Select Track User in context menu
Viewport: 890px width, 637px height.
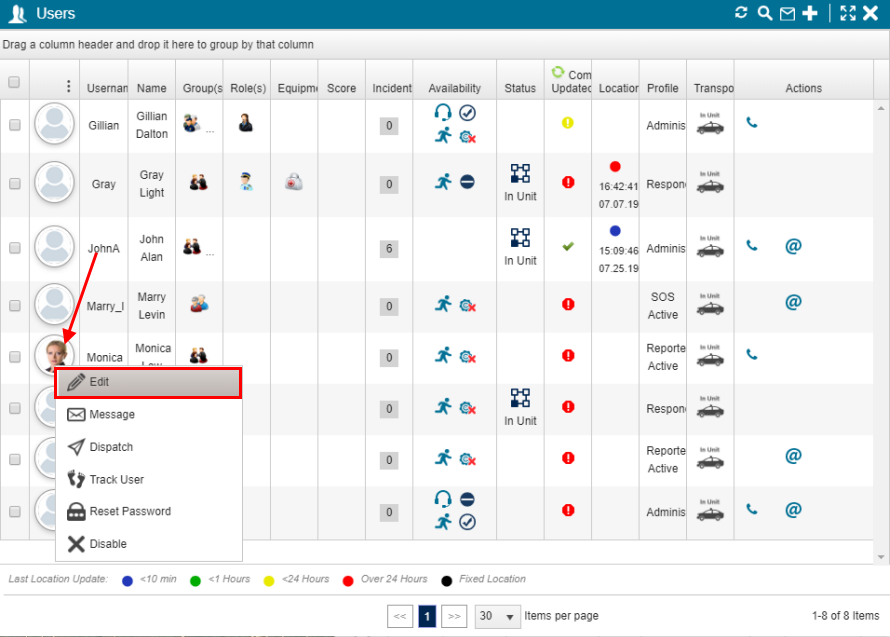click(x=116, y=479)
